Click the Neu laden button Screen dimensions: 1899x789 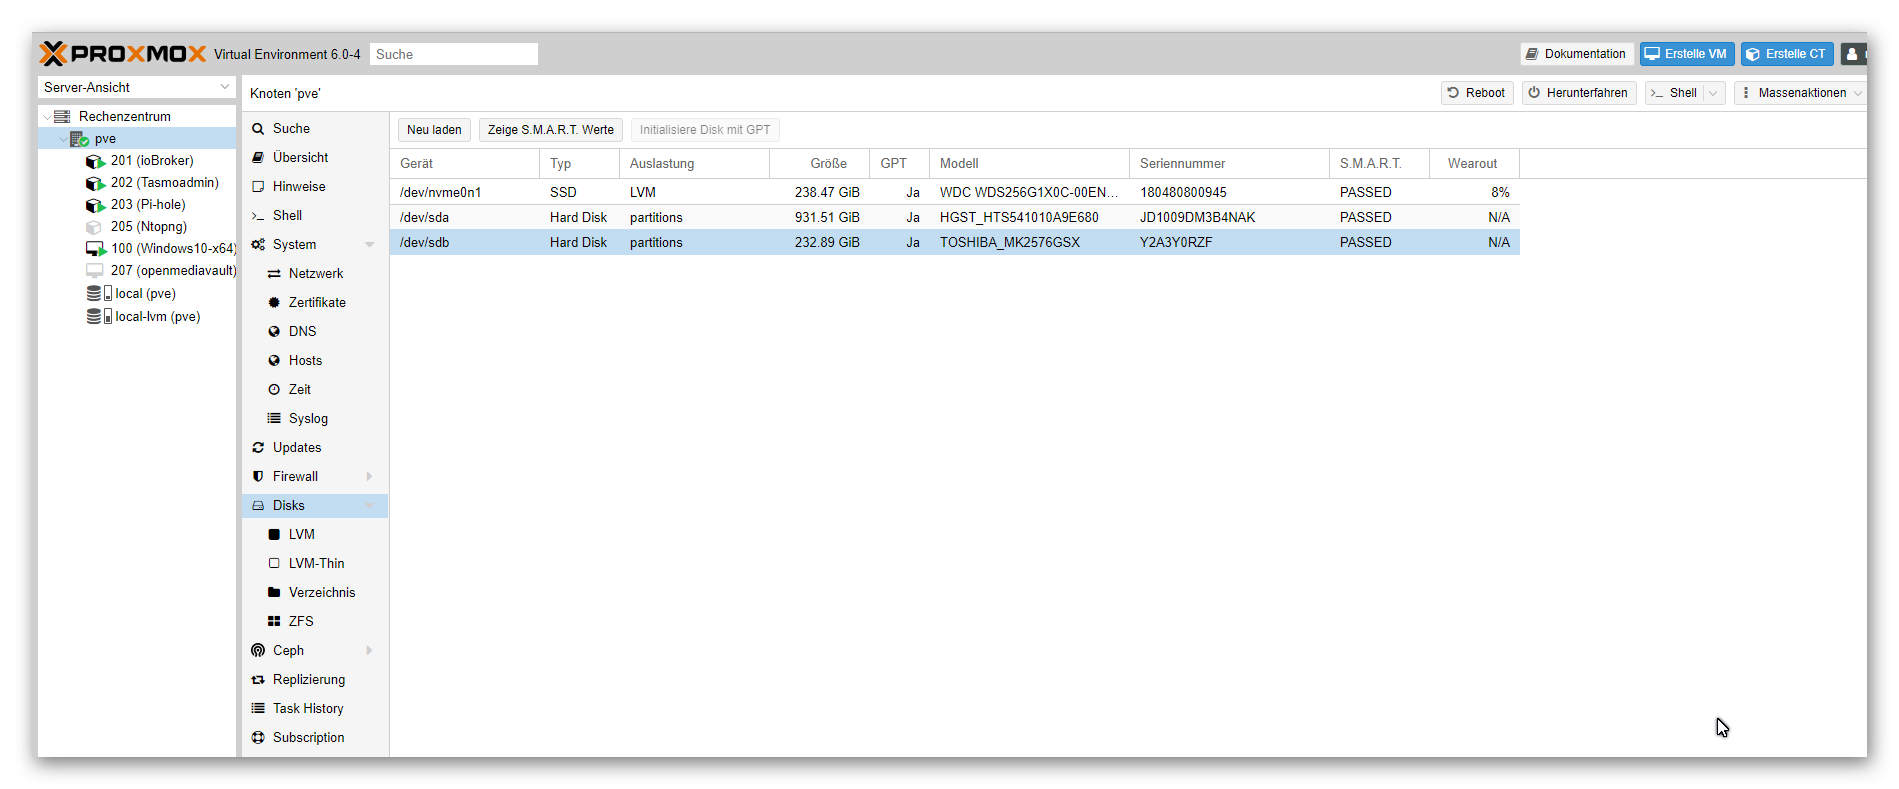point(434,130)
